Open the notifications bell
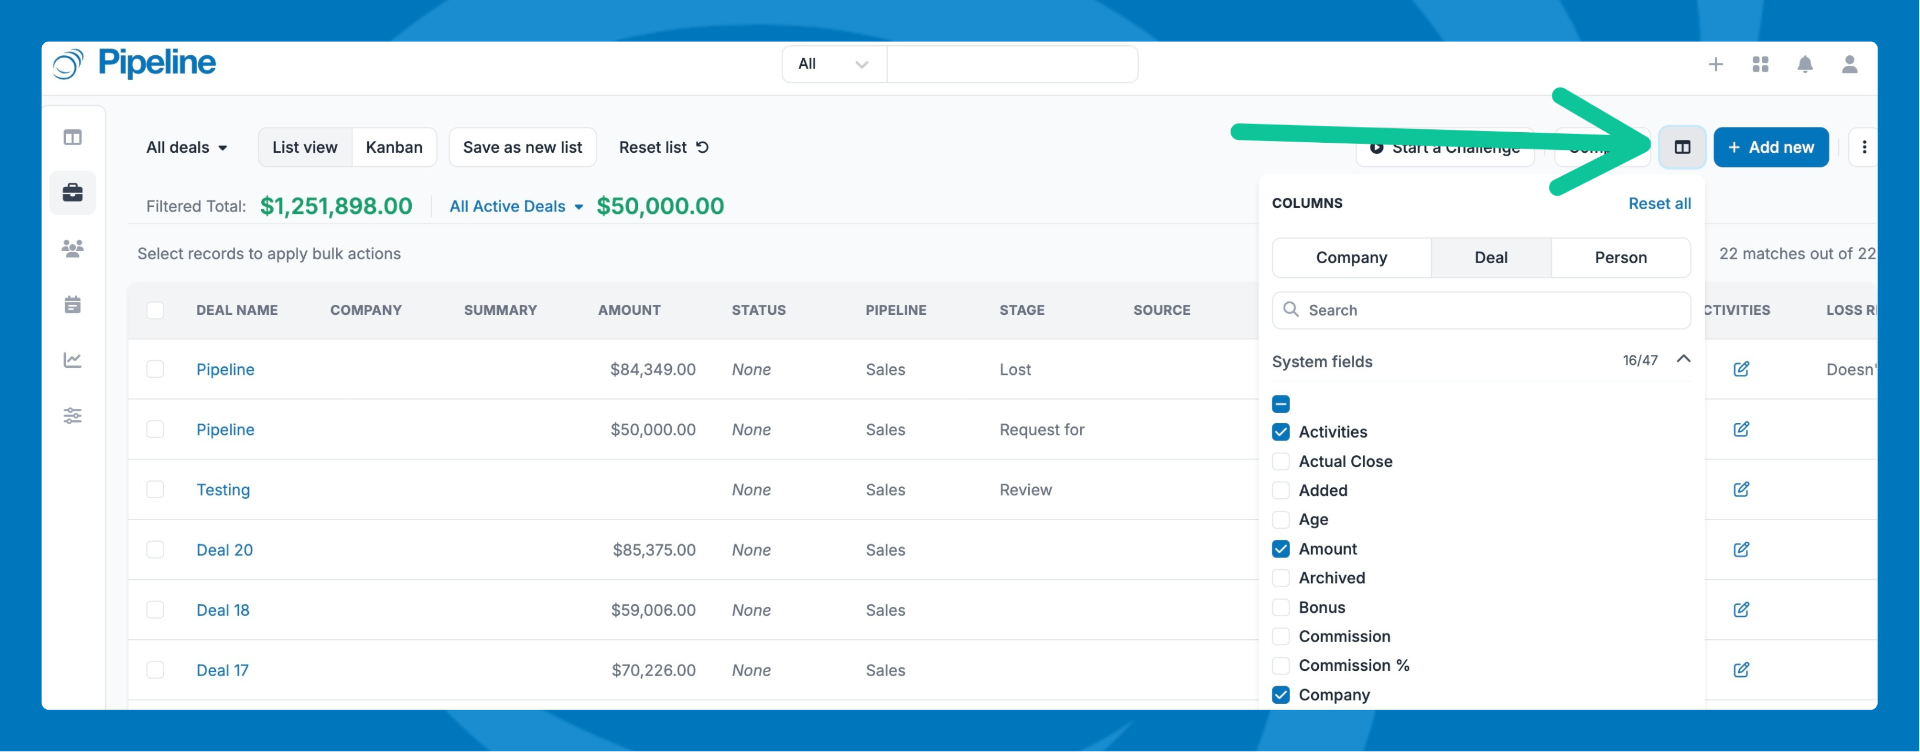The width and height of the screenshot is (1920, 752). [1805, 64]
